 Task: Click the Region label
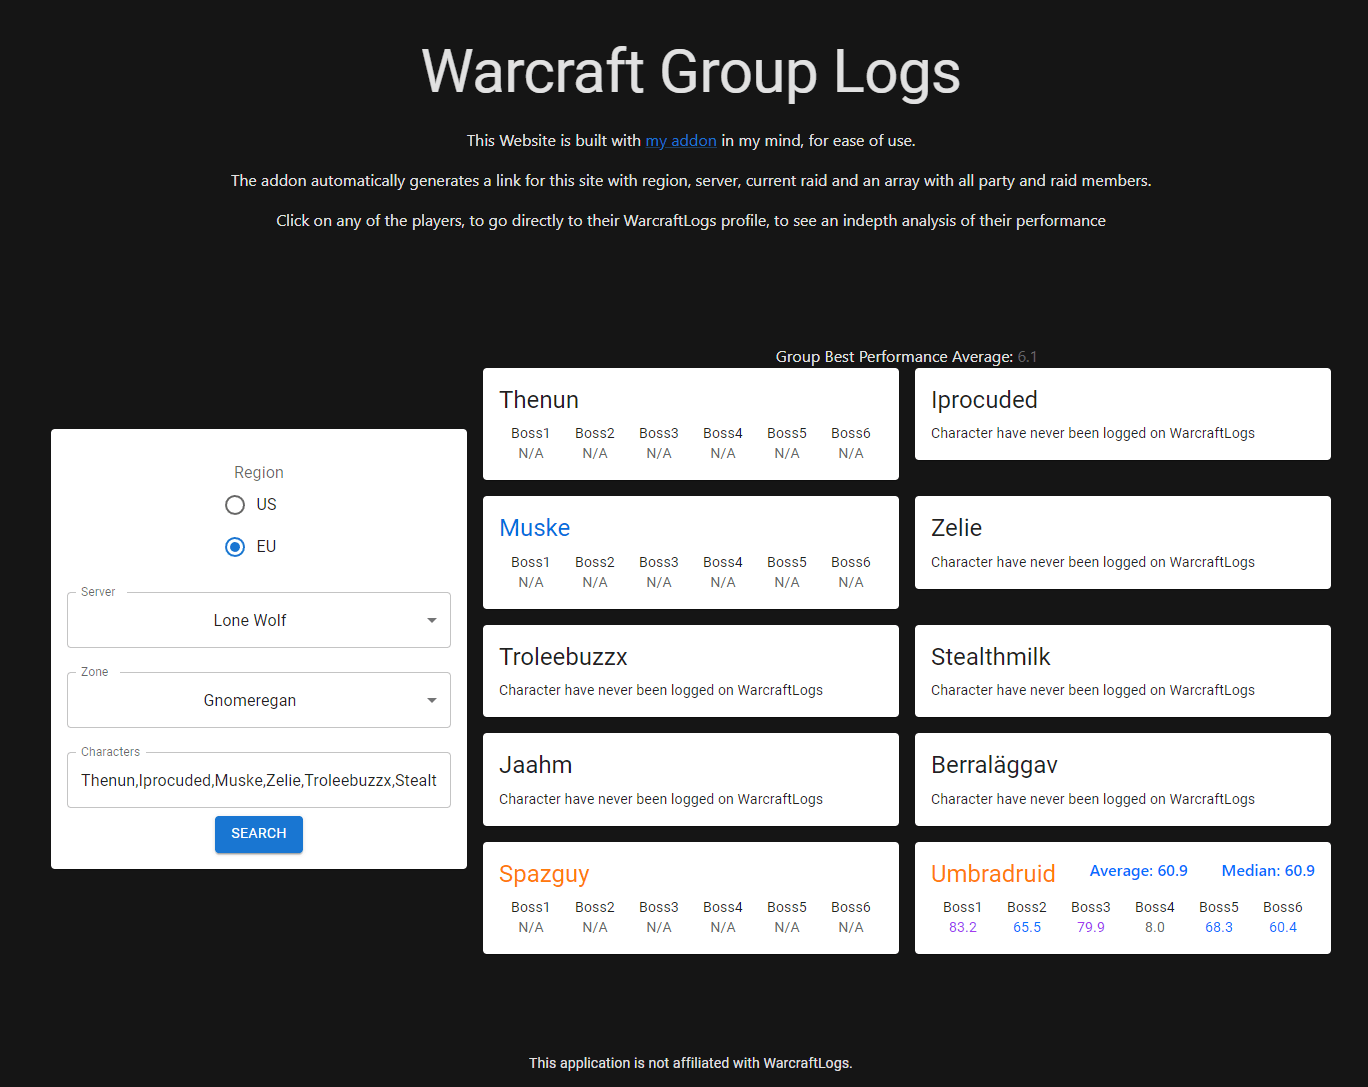259,472
